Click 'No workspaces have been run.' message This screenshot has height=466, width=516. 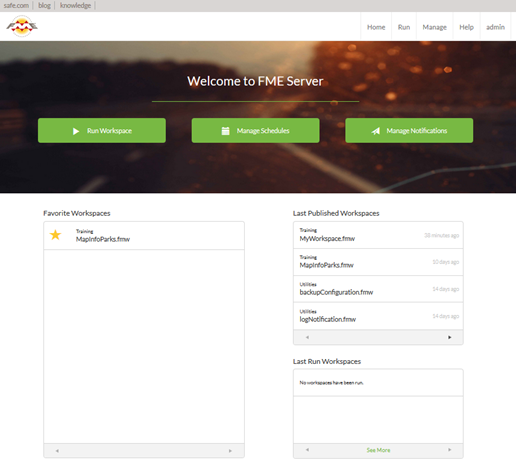[x=331, y=383]
